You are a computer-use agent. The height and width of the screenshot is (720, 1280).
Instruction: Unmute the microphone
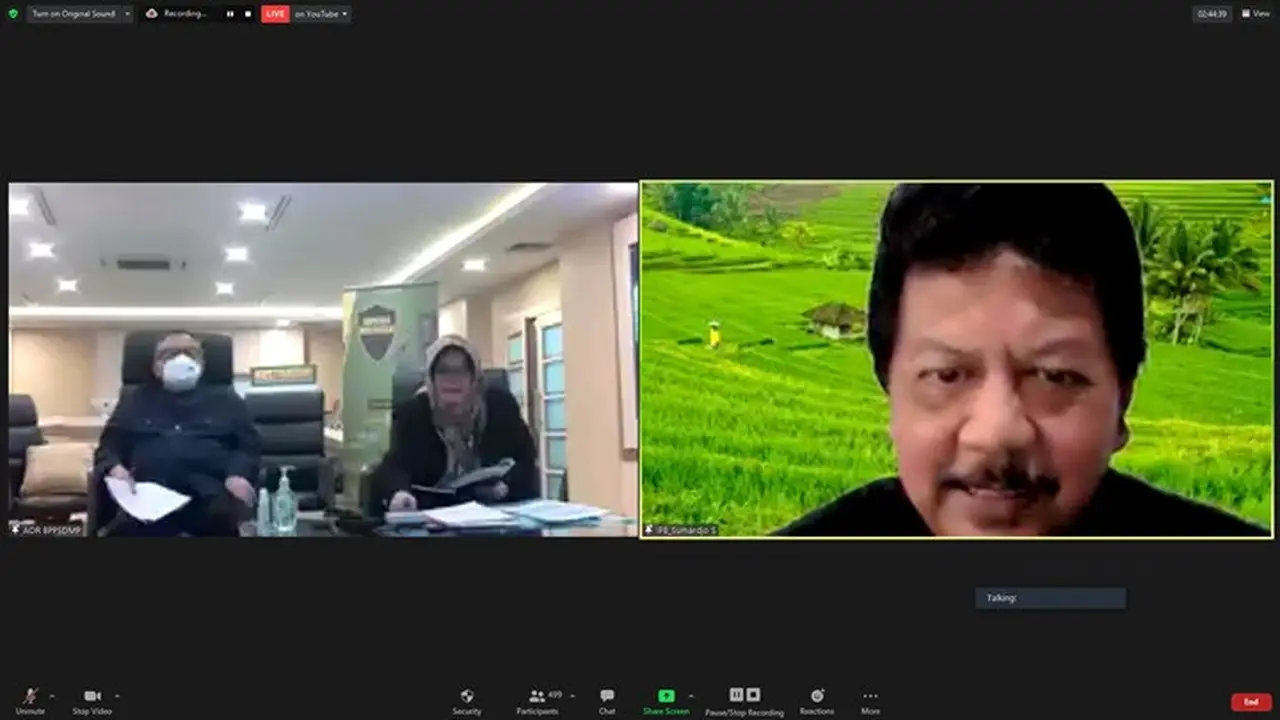pos(30,701)
